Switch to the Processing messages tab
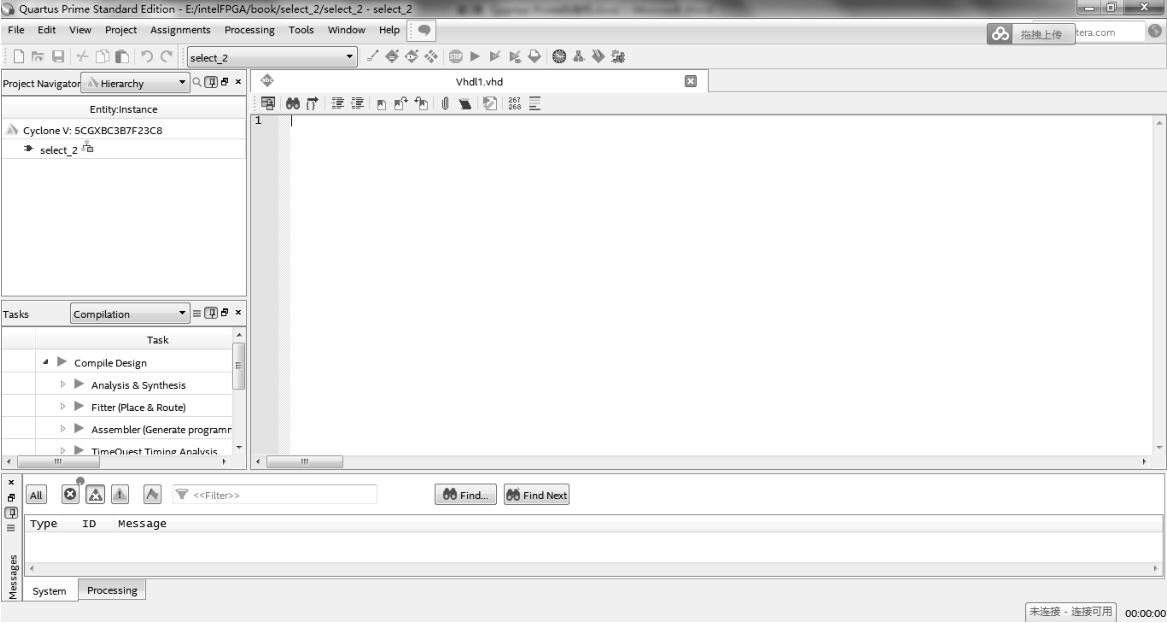The width and height of the screenshot is (1167, 623). (112, 590)
